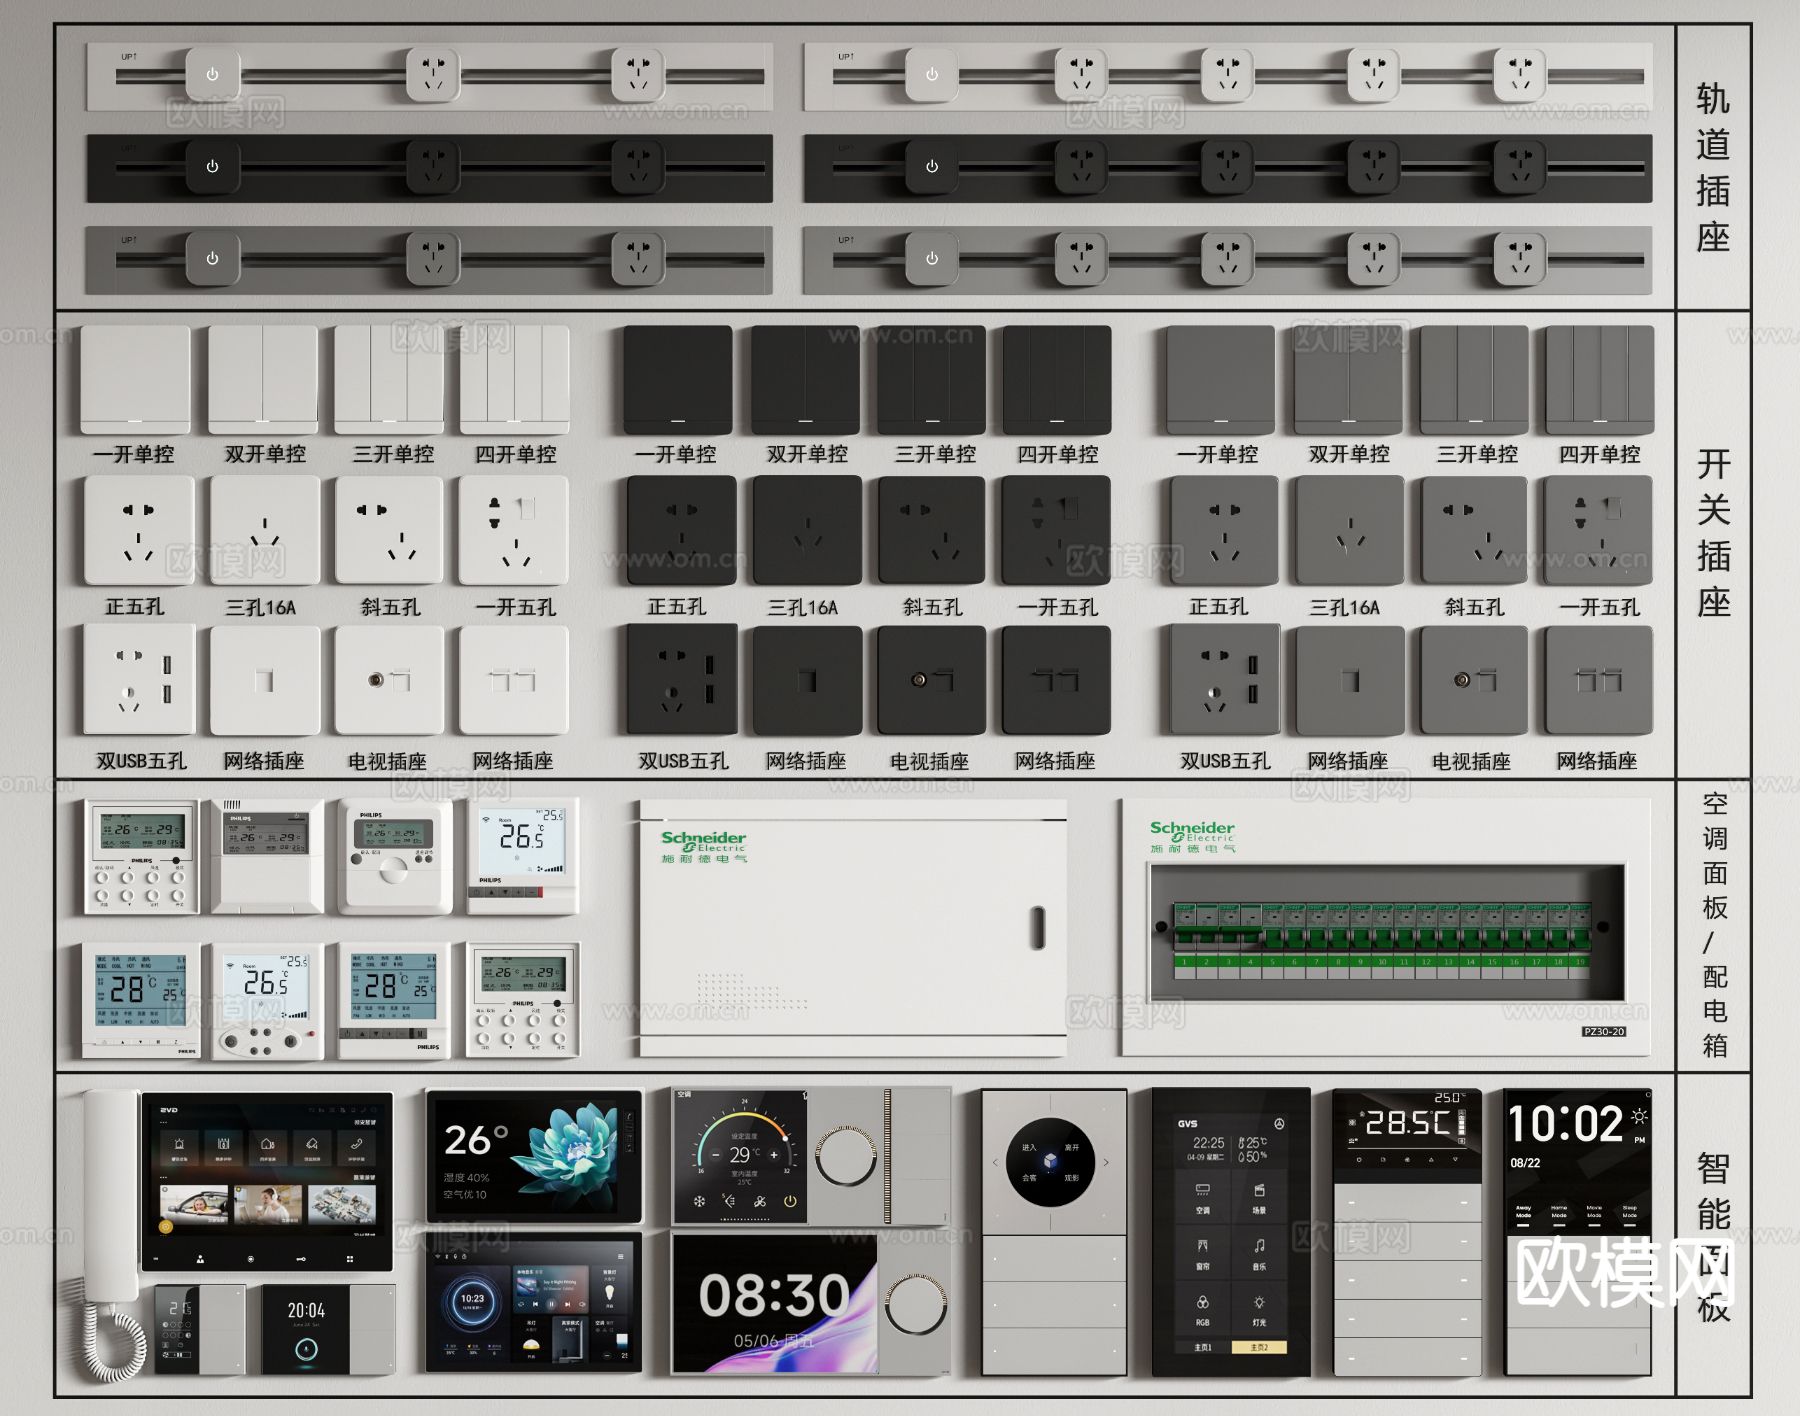
Task: Tap the plus button beside 29°C setpoint
Action: [x=774, y=1155]
